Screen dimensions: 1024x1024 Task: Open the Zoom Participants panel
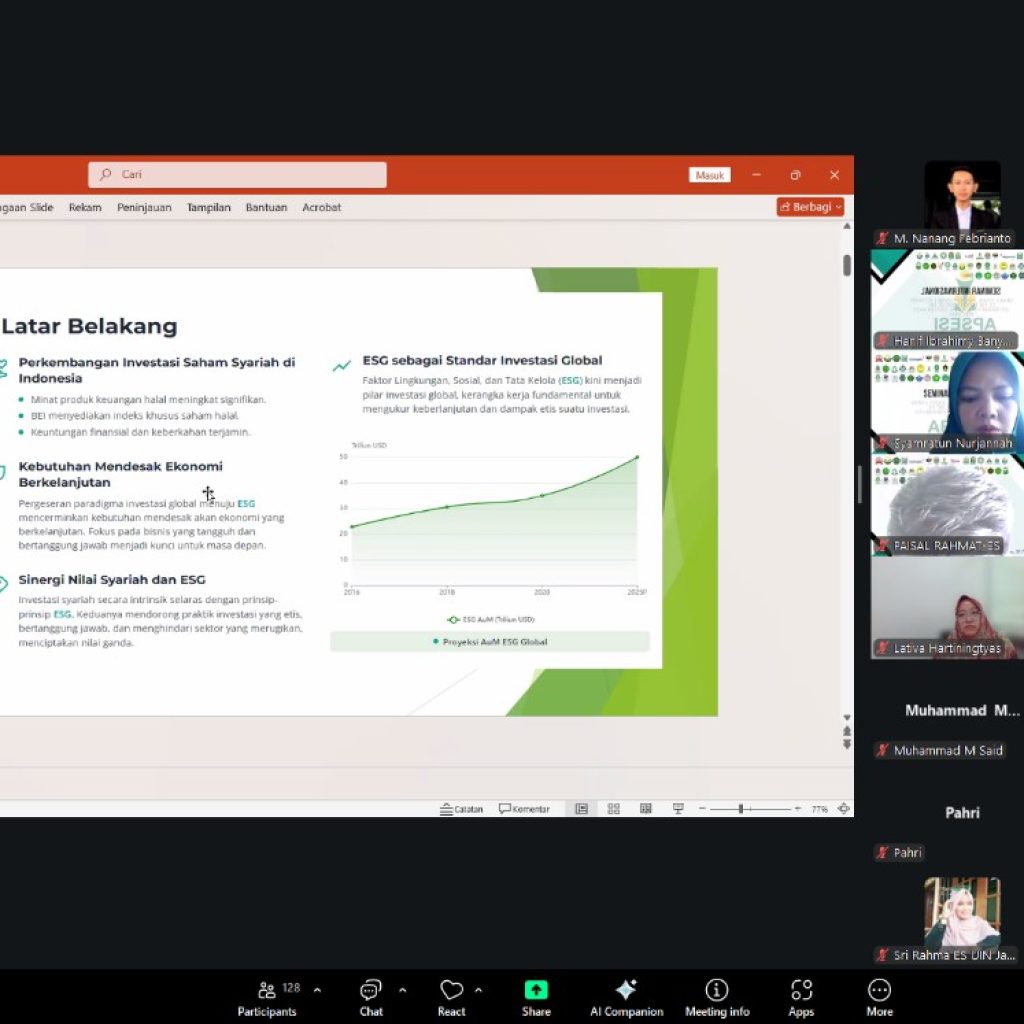click(267, 996)
